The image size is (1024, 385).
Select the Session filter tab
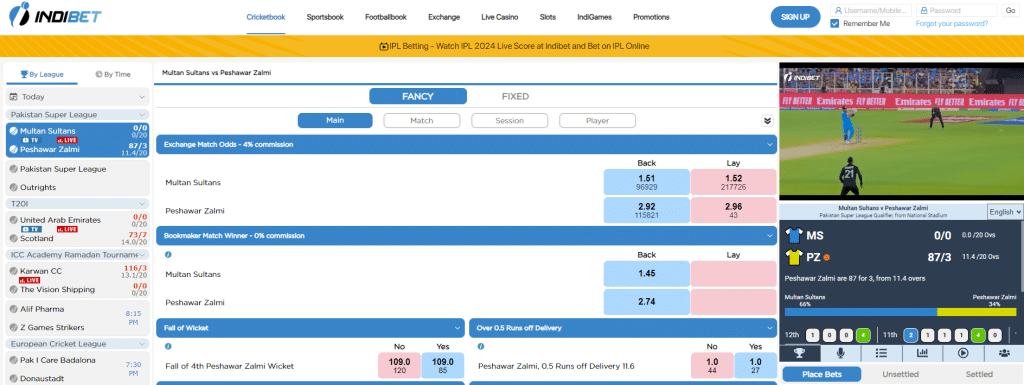coord(509,121)
